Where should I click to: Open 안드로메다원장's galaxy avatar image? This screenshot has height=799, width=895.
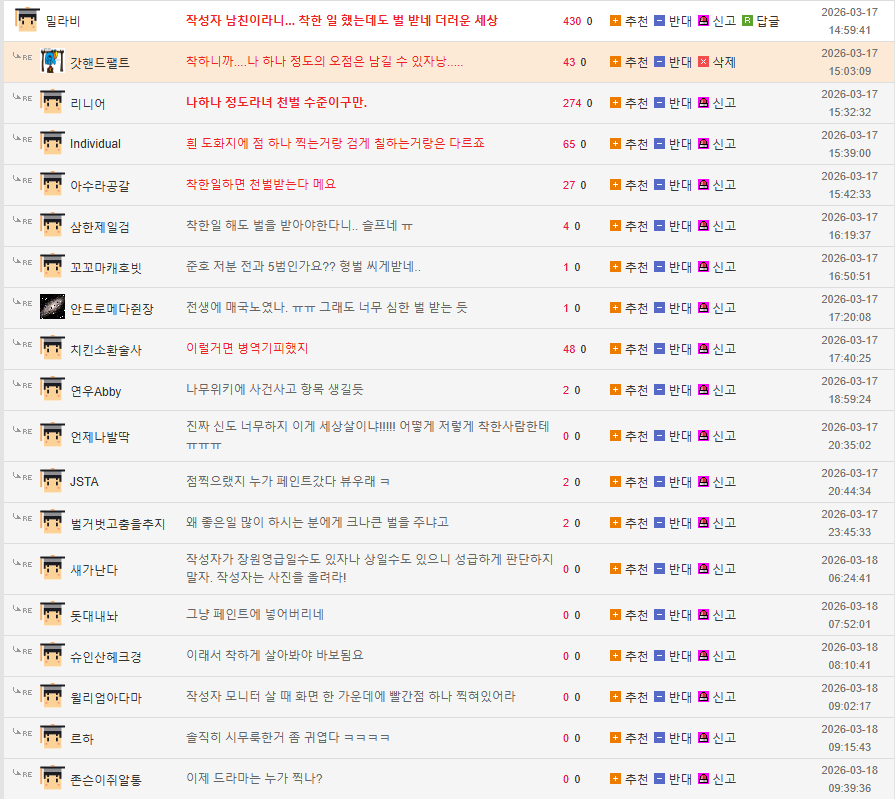[53, 307]
